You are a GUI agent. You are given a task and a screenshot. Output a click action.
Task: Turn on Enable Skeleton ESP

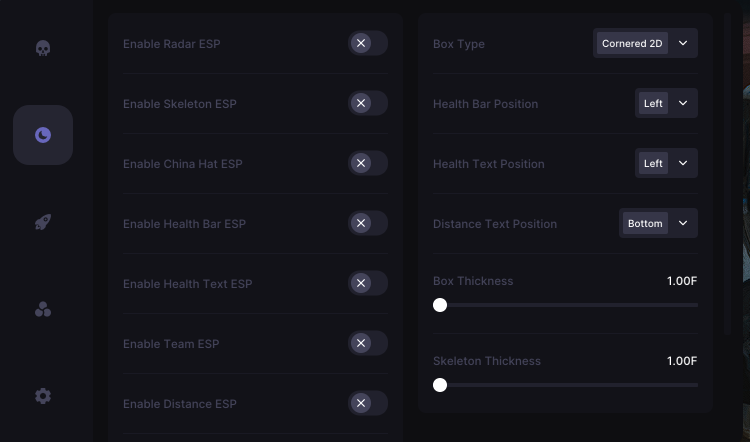367,103
